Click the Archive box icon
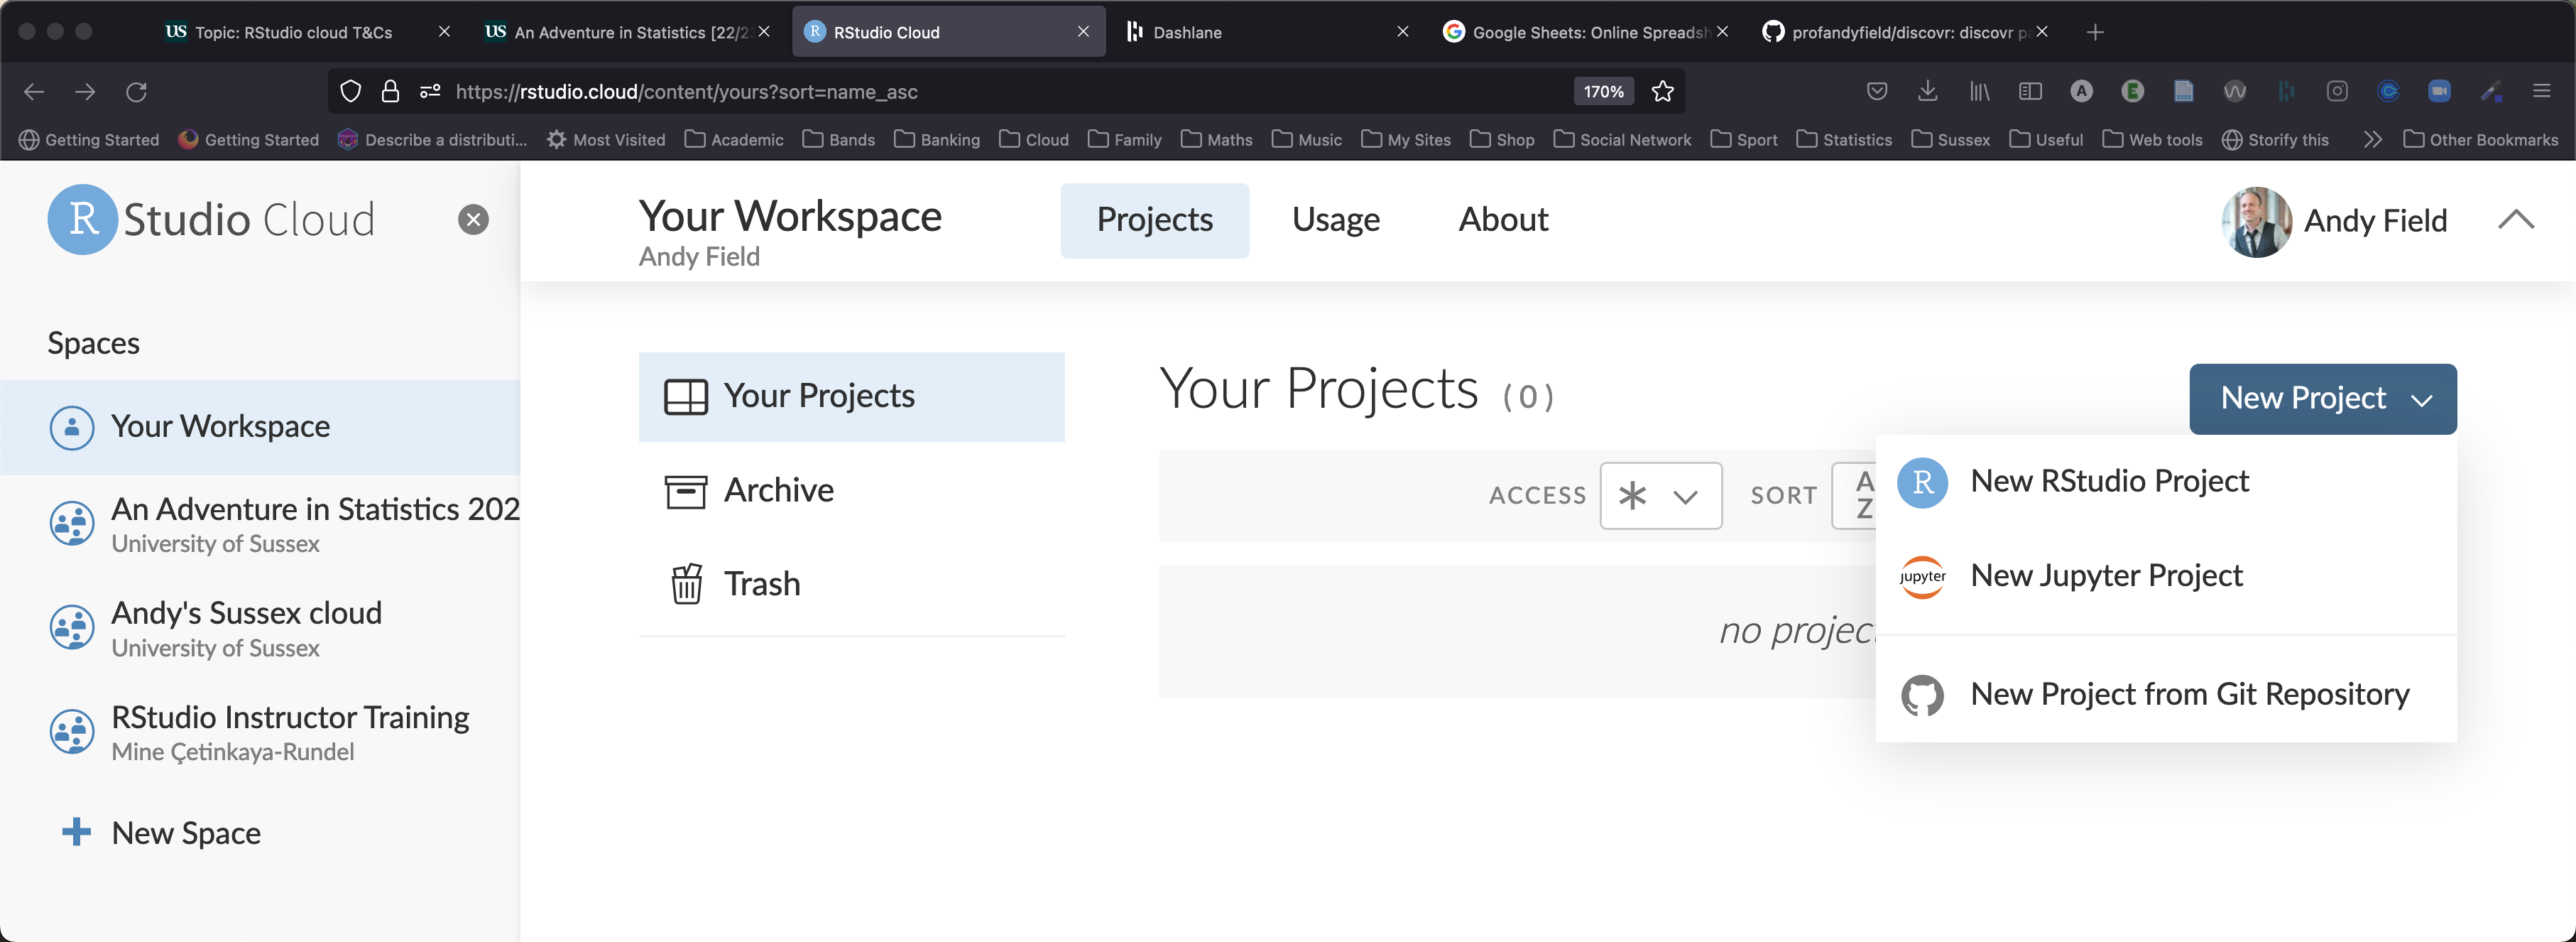 coord(686,491)
